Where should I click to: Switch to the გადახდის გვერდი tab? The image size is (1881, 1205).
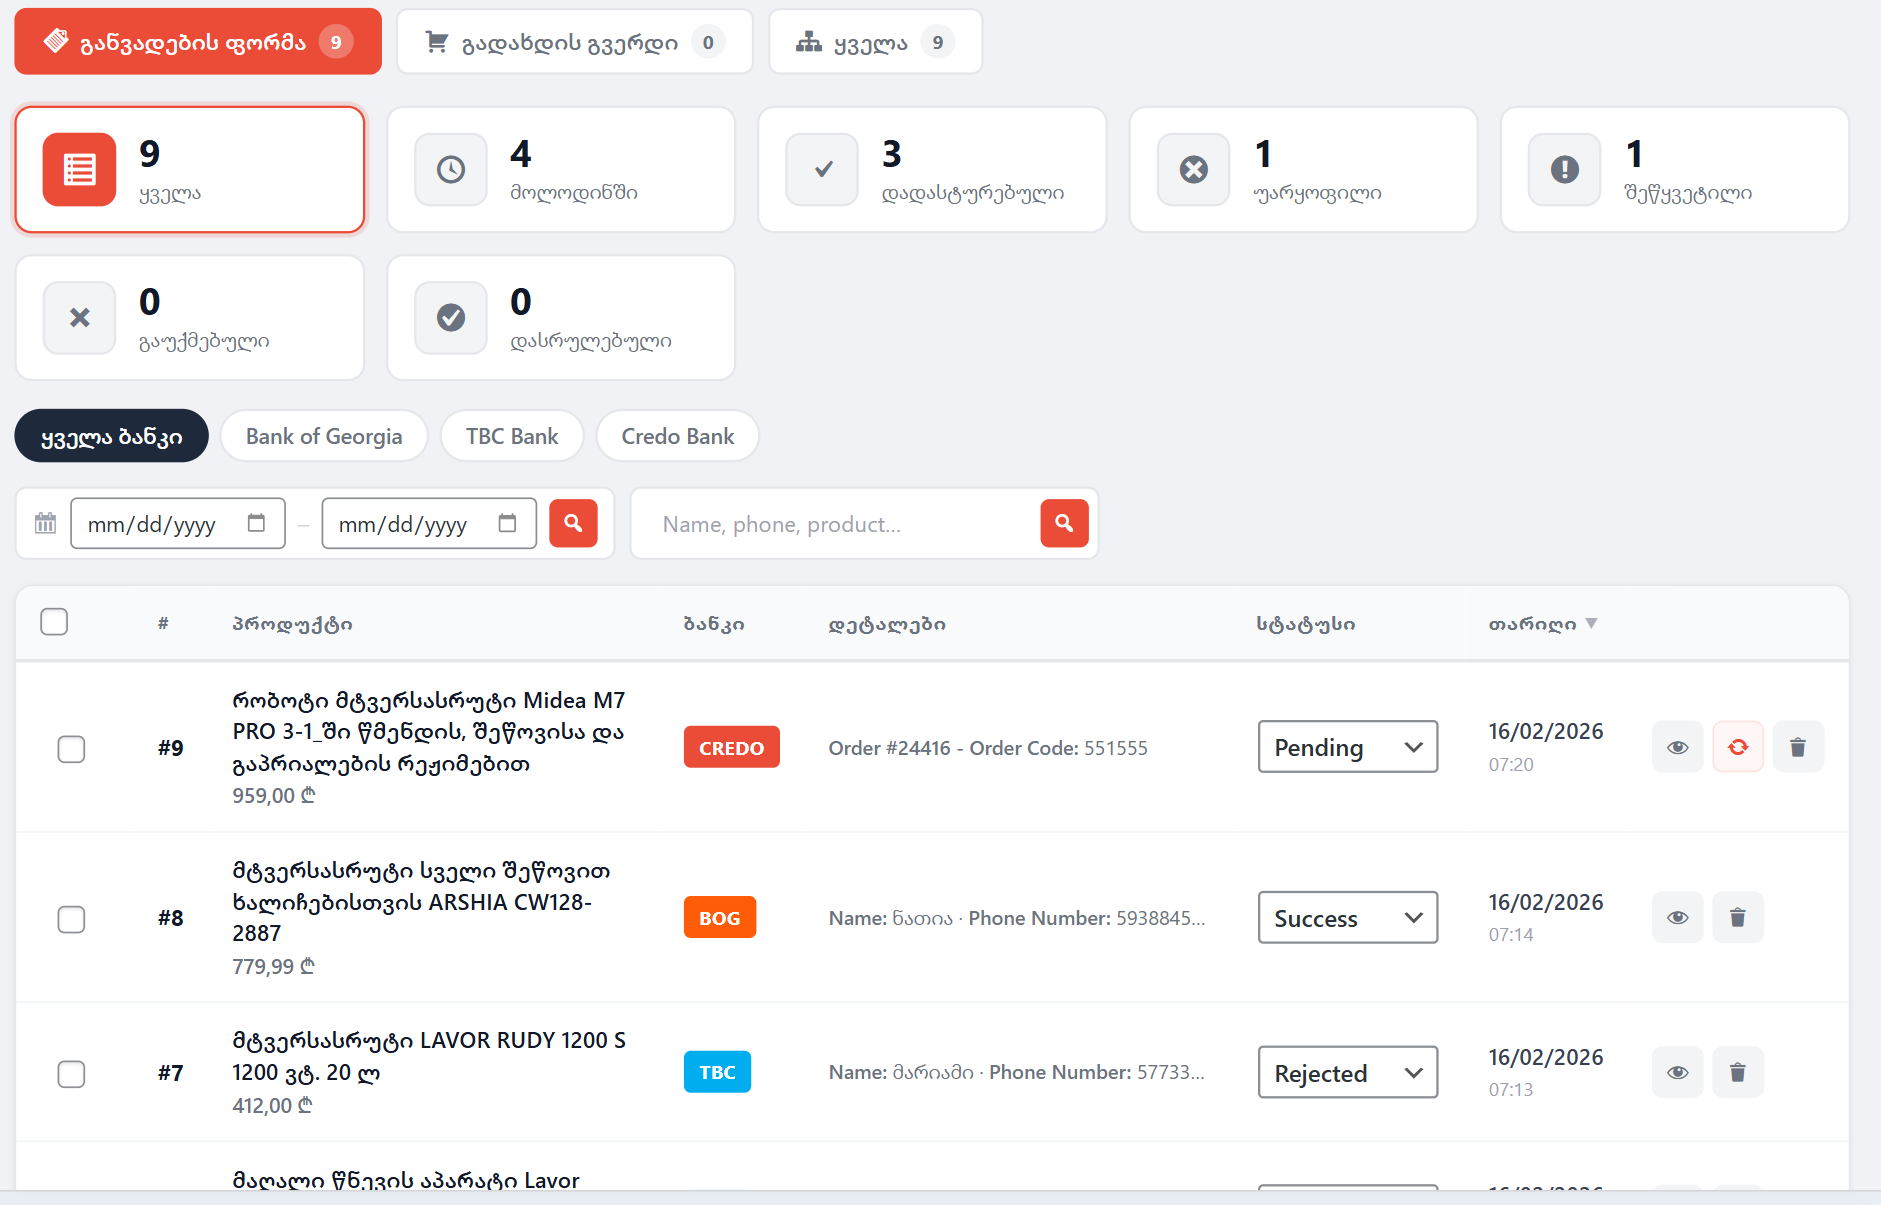point(574,42)
